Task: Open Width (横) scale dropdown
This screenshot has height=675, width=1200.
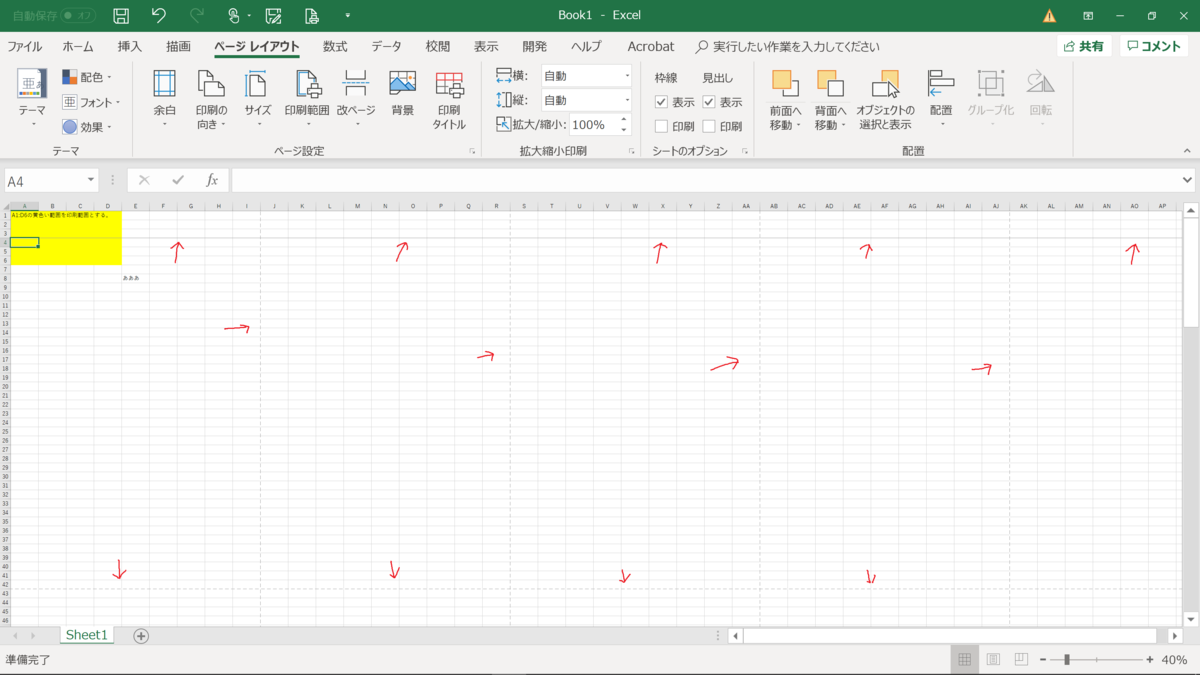Action: [x=627, y=76]
